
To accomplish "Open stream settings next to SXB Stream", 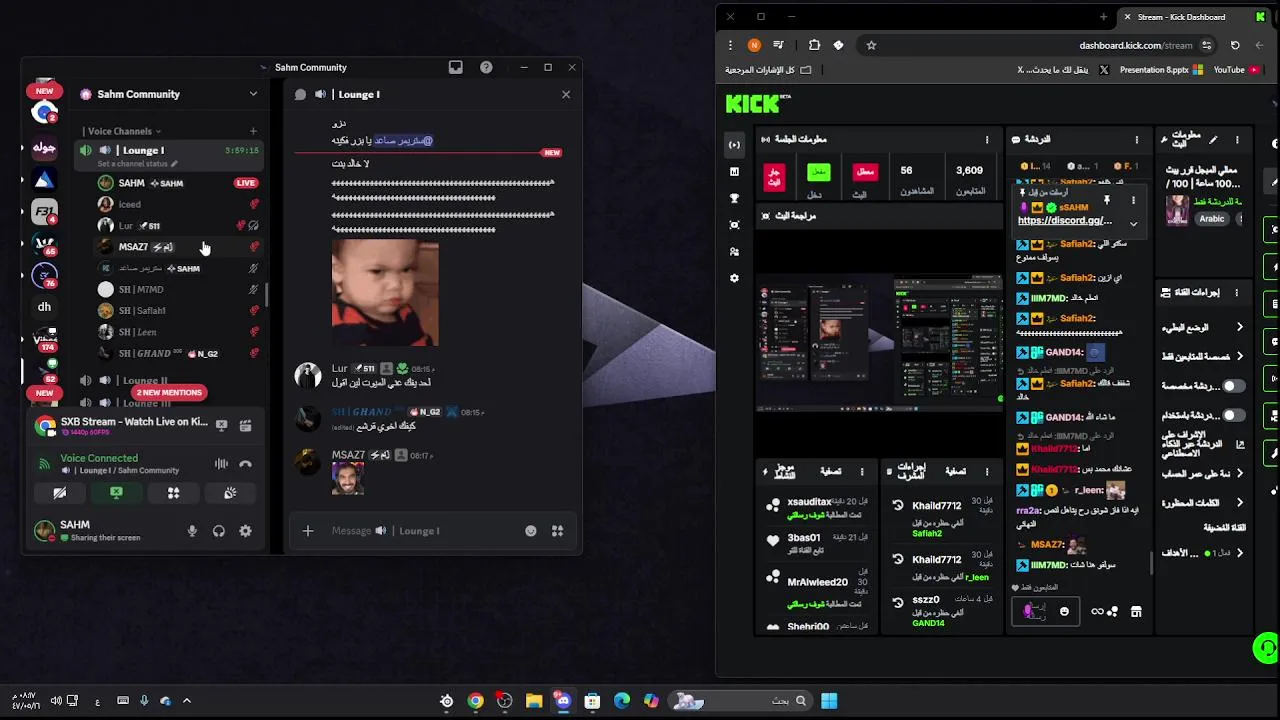I will coord(246,425).
